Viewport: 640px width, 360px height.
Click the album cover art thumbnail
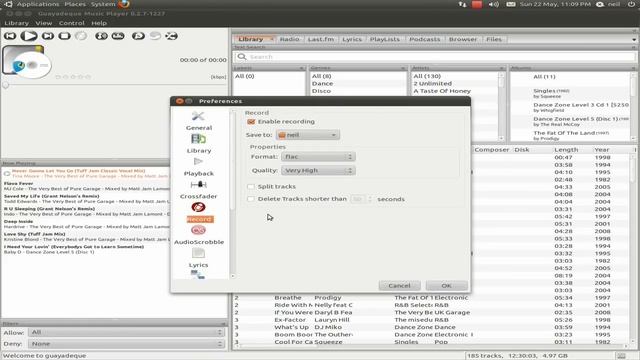[27, 62]
